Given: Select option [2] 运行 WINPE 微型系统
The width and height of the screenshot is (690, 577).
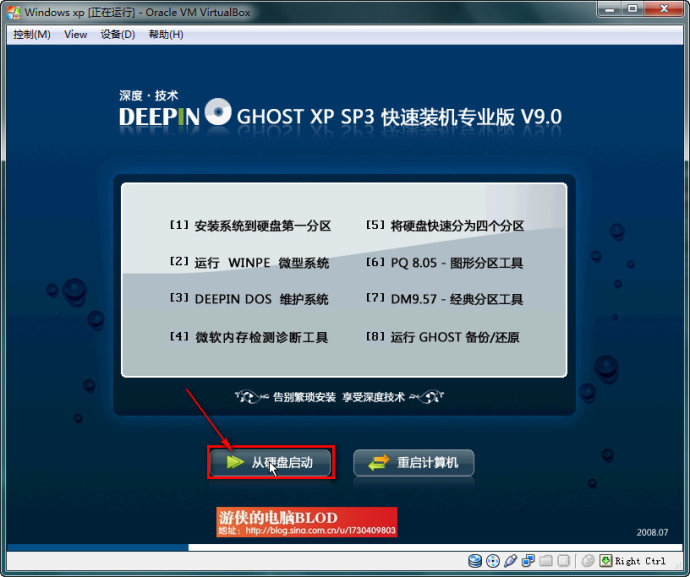Looking at the screenshot, I should tap(250, 263).
